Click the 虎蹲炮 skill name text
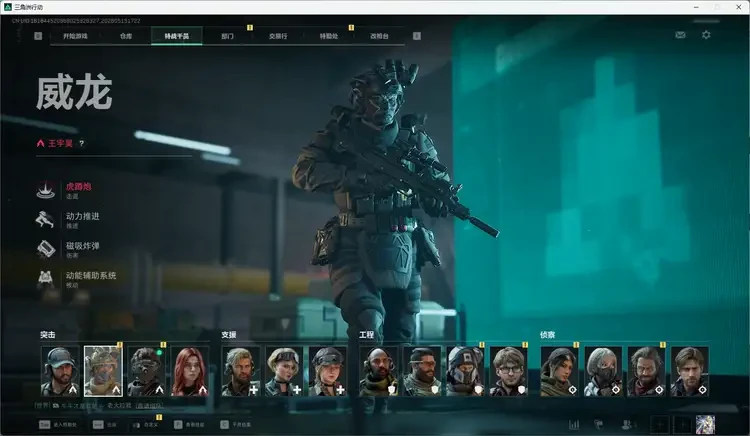 click(78, 186)
